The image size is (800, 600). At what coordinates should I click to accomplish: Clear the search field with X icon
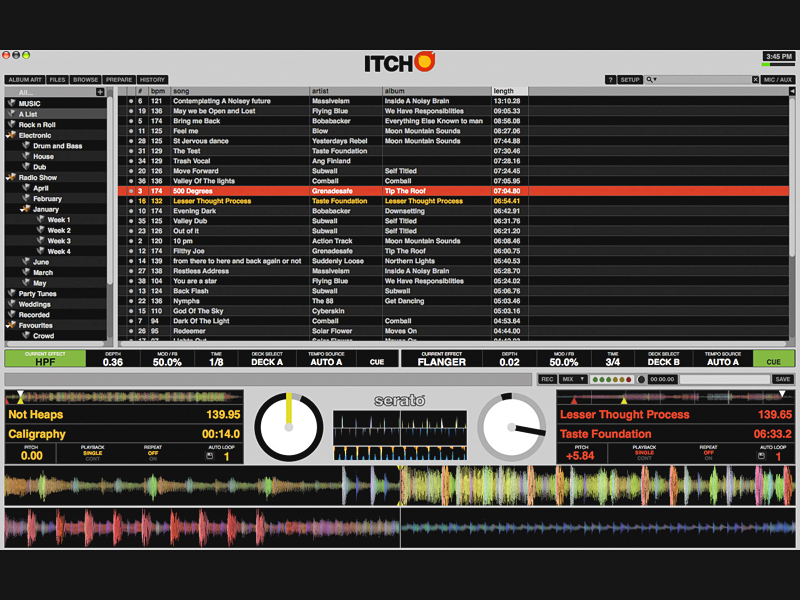[x=755, y=80]
